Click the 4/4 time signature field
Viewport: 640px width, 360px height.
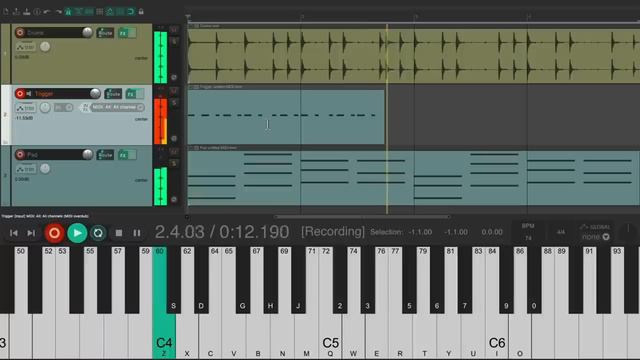[x=561, y=232]
